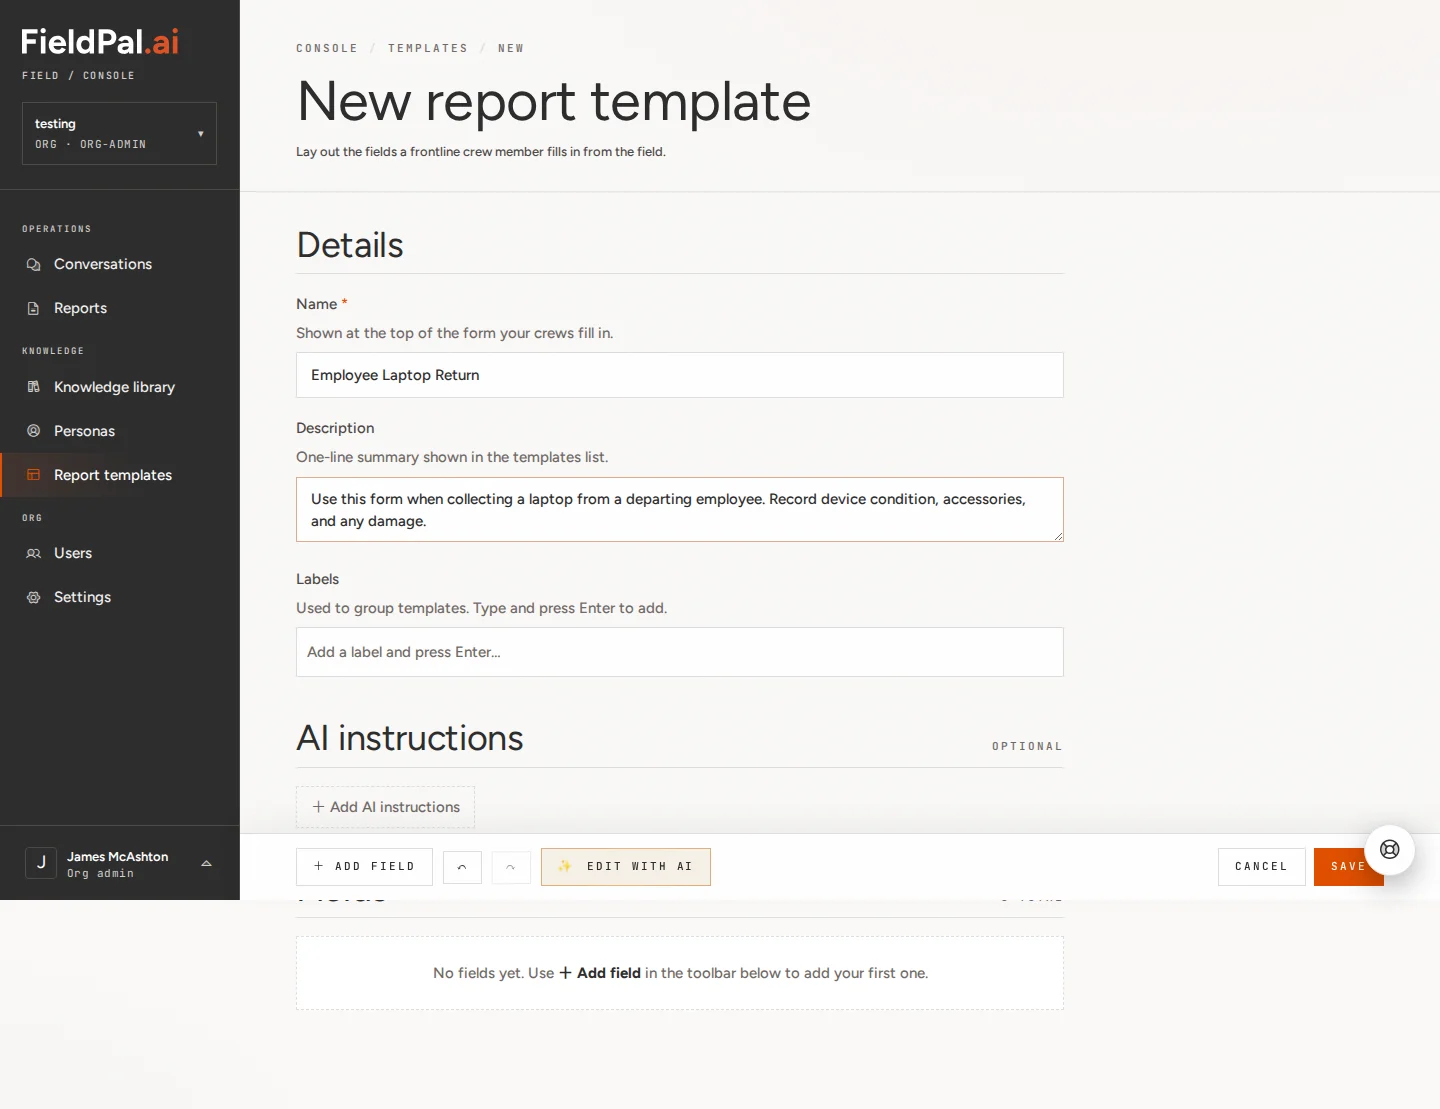Click the OPTIONAL tag beside AI instructions
Image resolution: width=1440 pixels, height=1109 pixels.
tap(1027, 747)
